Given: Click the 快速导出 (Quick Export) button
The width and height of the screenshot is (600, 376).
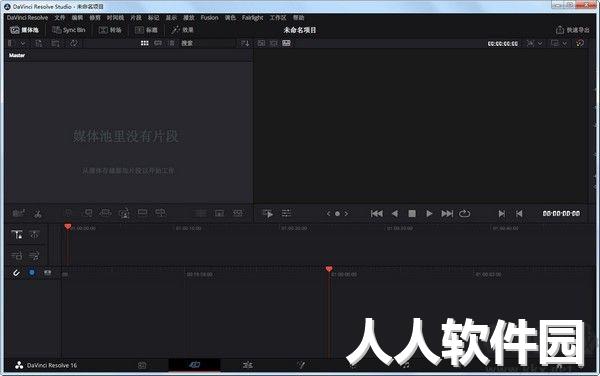Looking at the screenshot, I should (x=572, y=30).
